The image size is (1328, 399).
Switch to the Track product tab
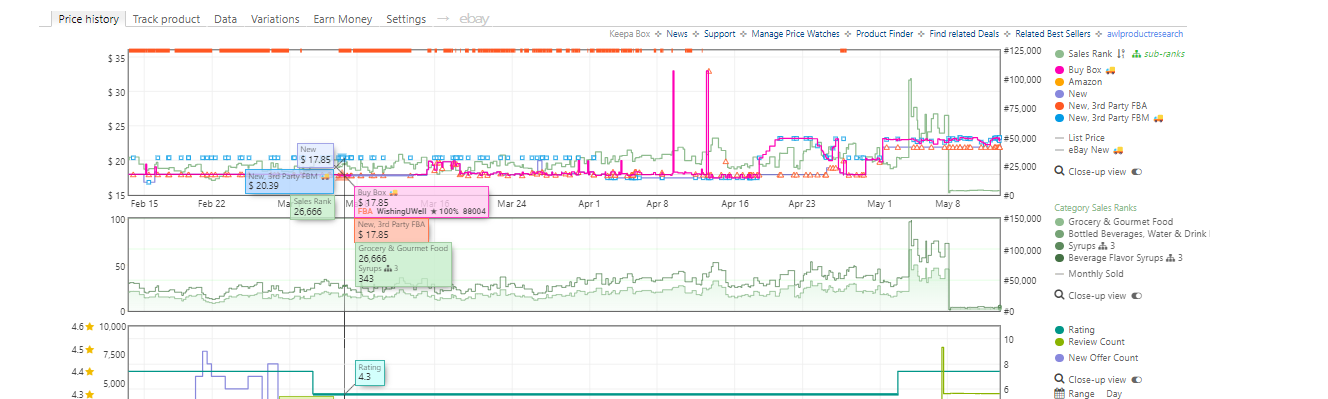(x=166, y=19)
